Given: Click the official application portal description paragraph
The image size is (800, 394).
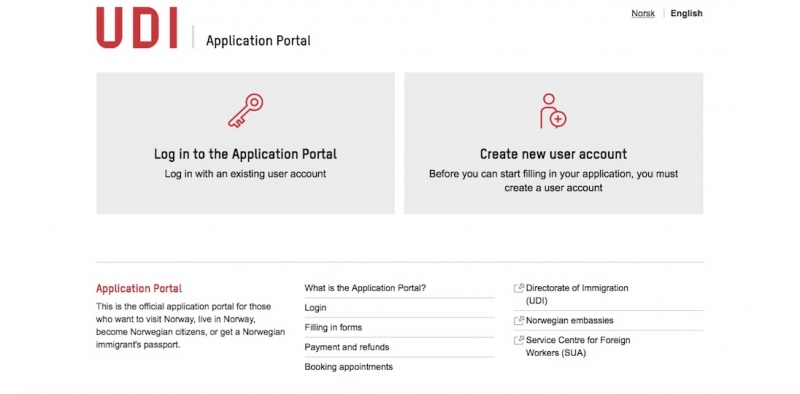Looking at the screenshot, I should coord(190,326).
